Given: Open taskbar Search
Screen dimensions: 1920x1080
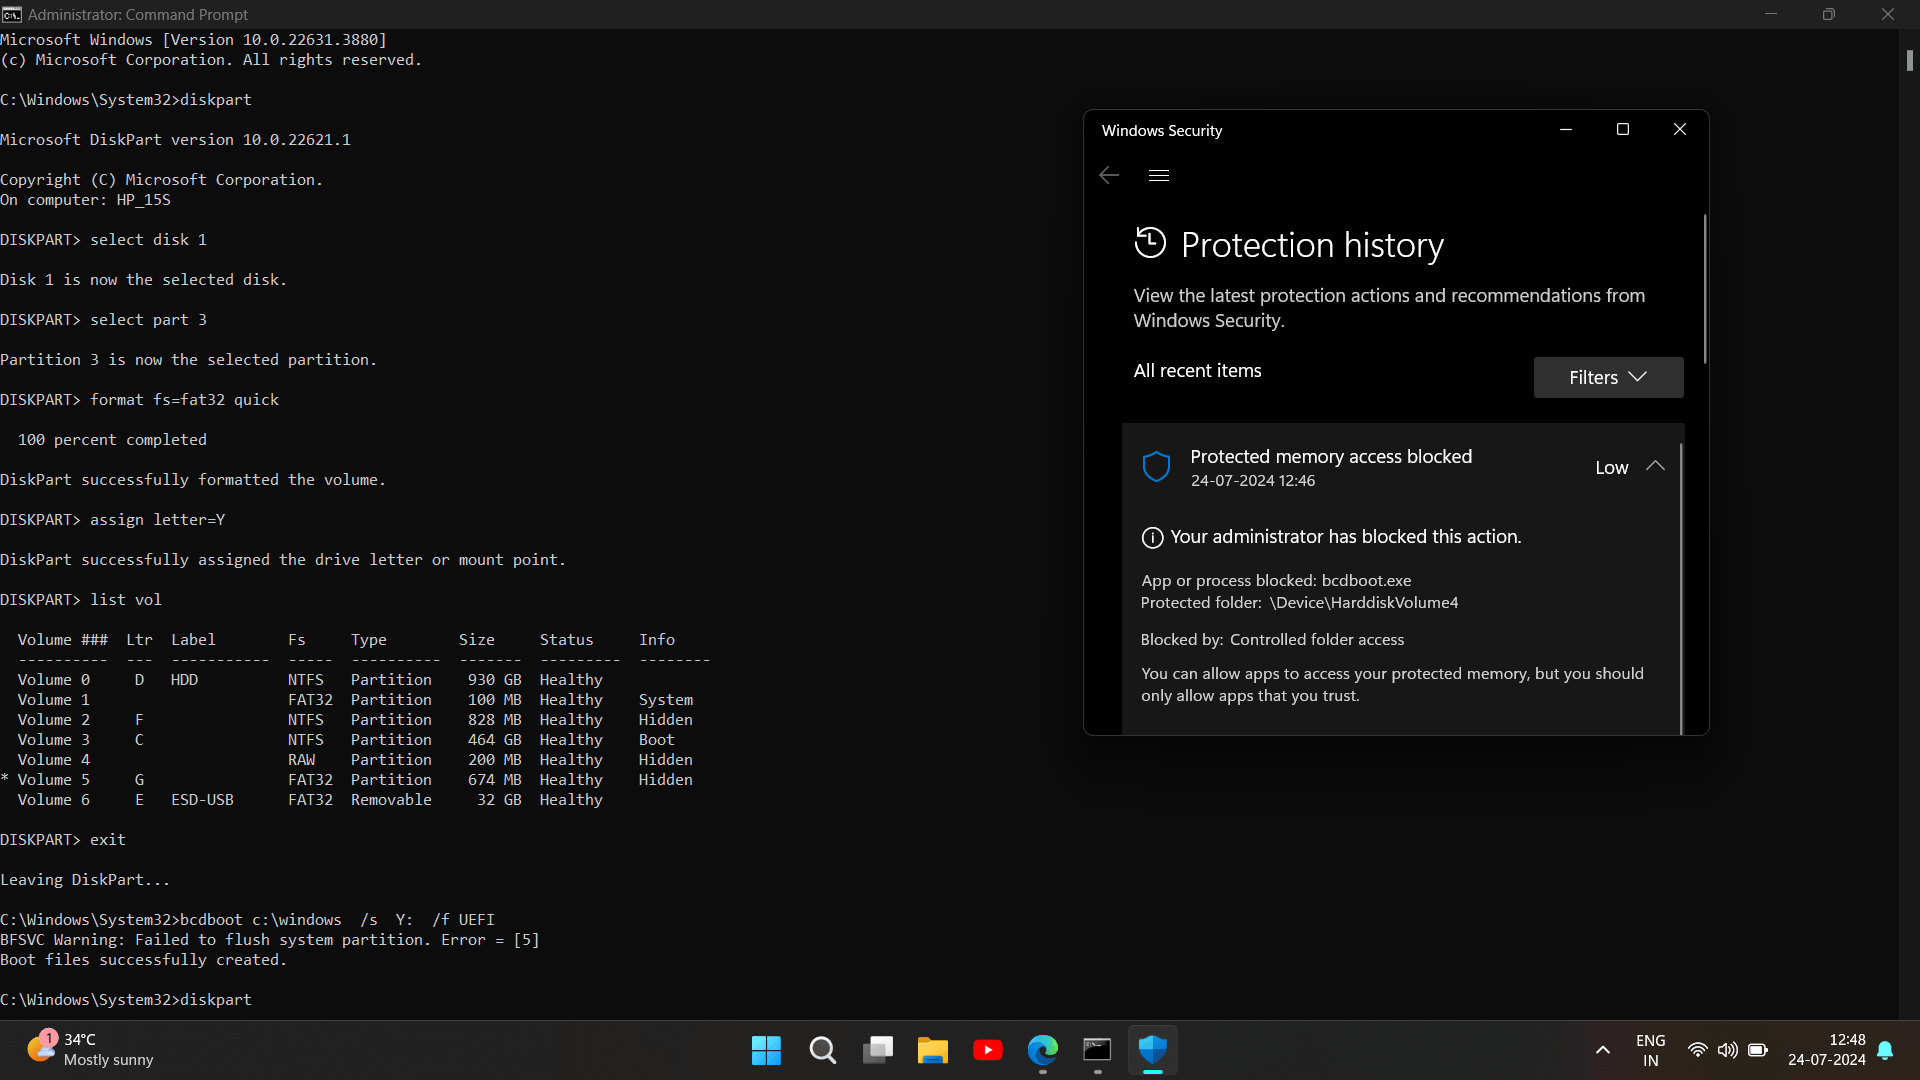Looking at the screenshot, I should 822,1050.
